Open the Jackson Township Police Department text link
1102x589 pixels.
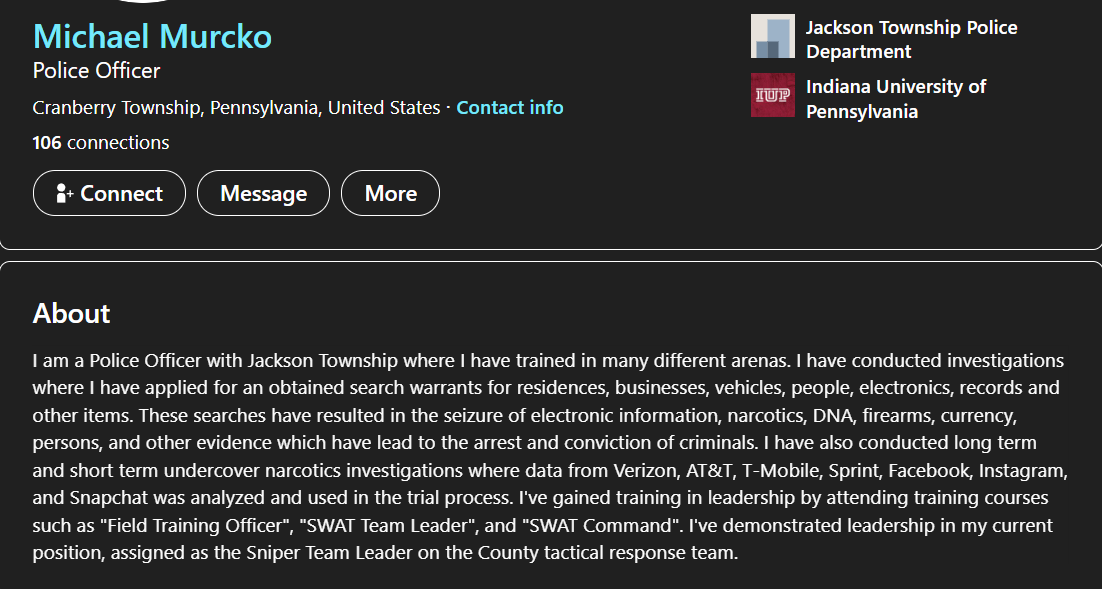coord(912,39)
